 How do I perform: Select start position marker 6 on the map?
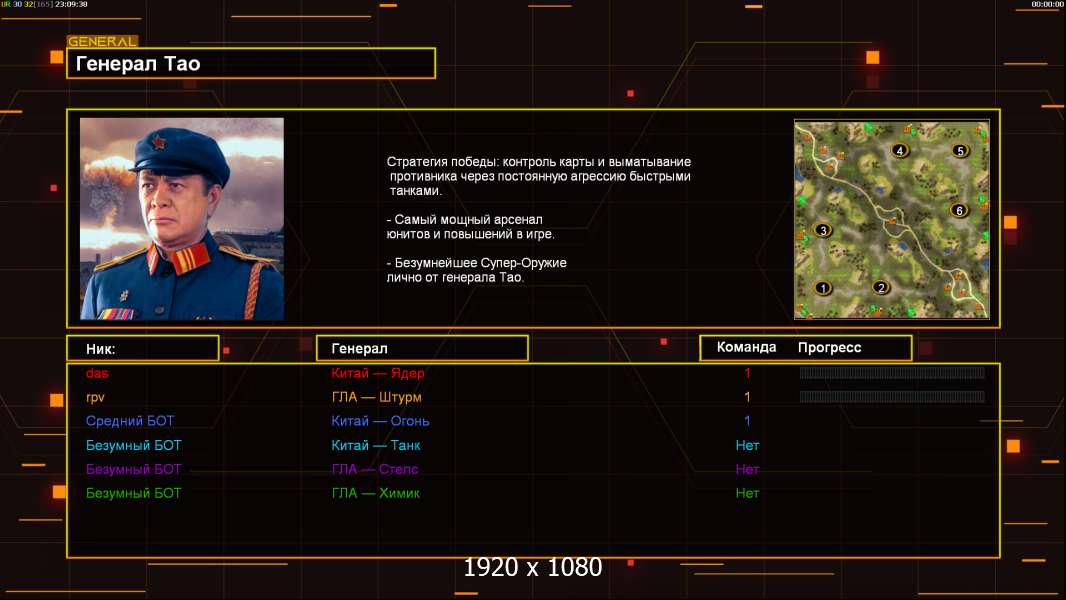(959, 211)
